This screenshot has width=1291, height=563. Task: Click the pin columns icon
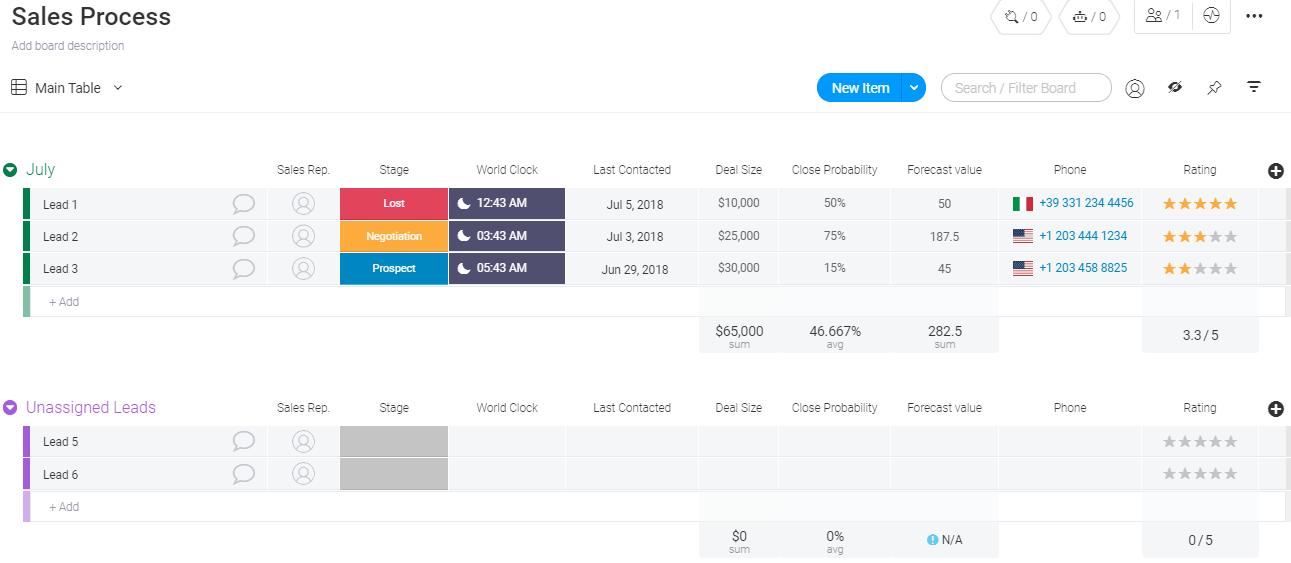1214,88
